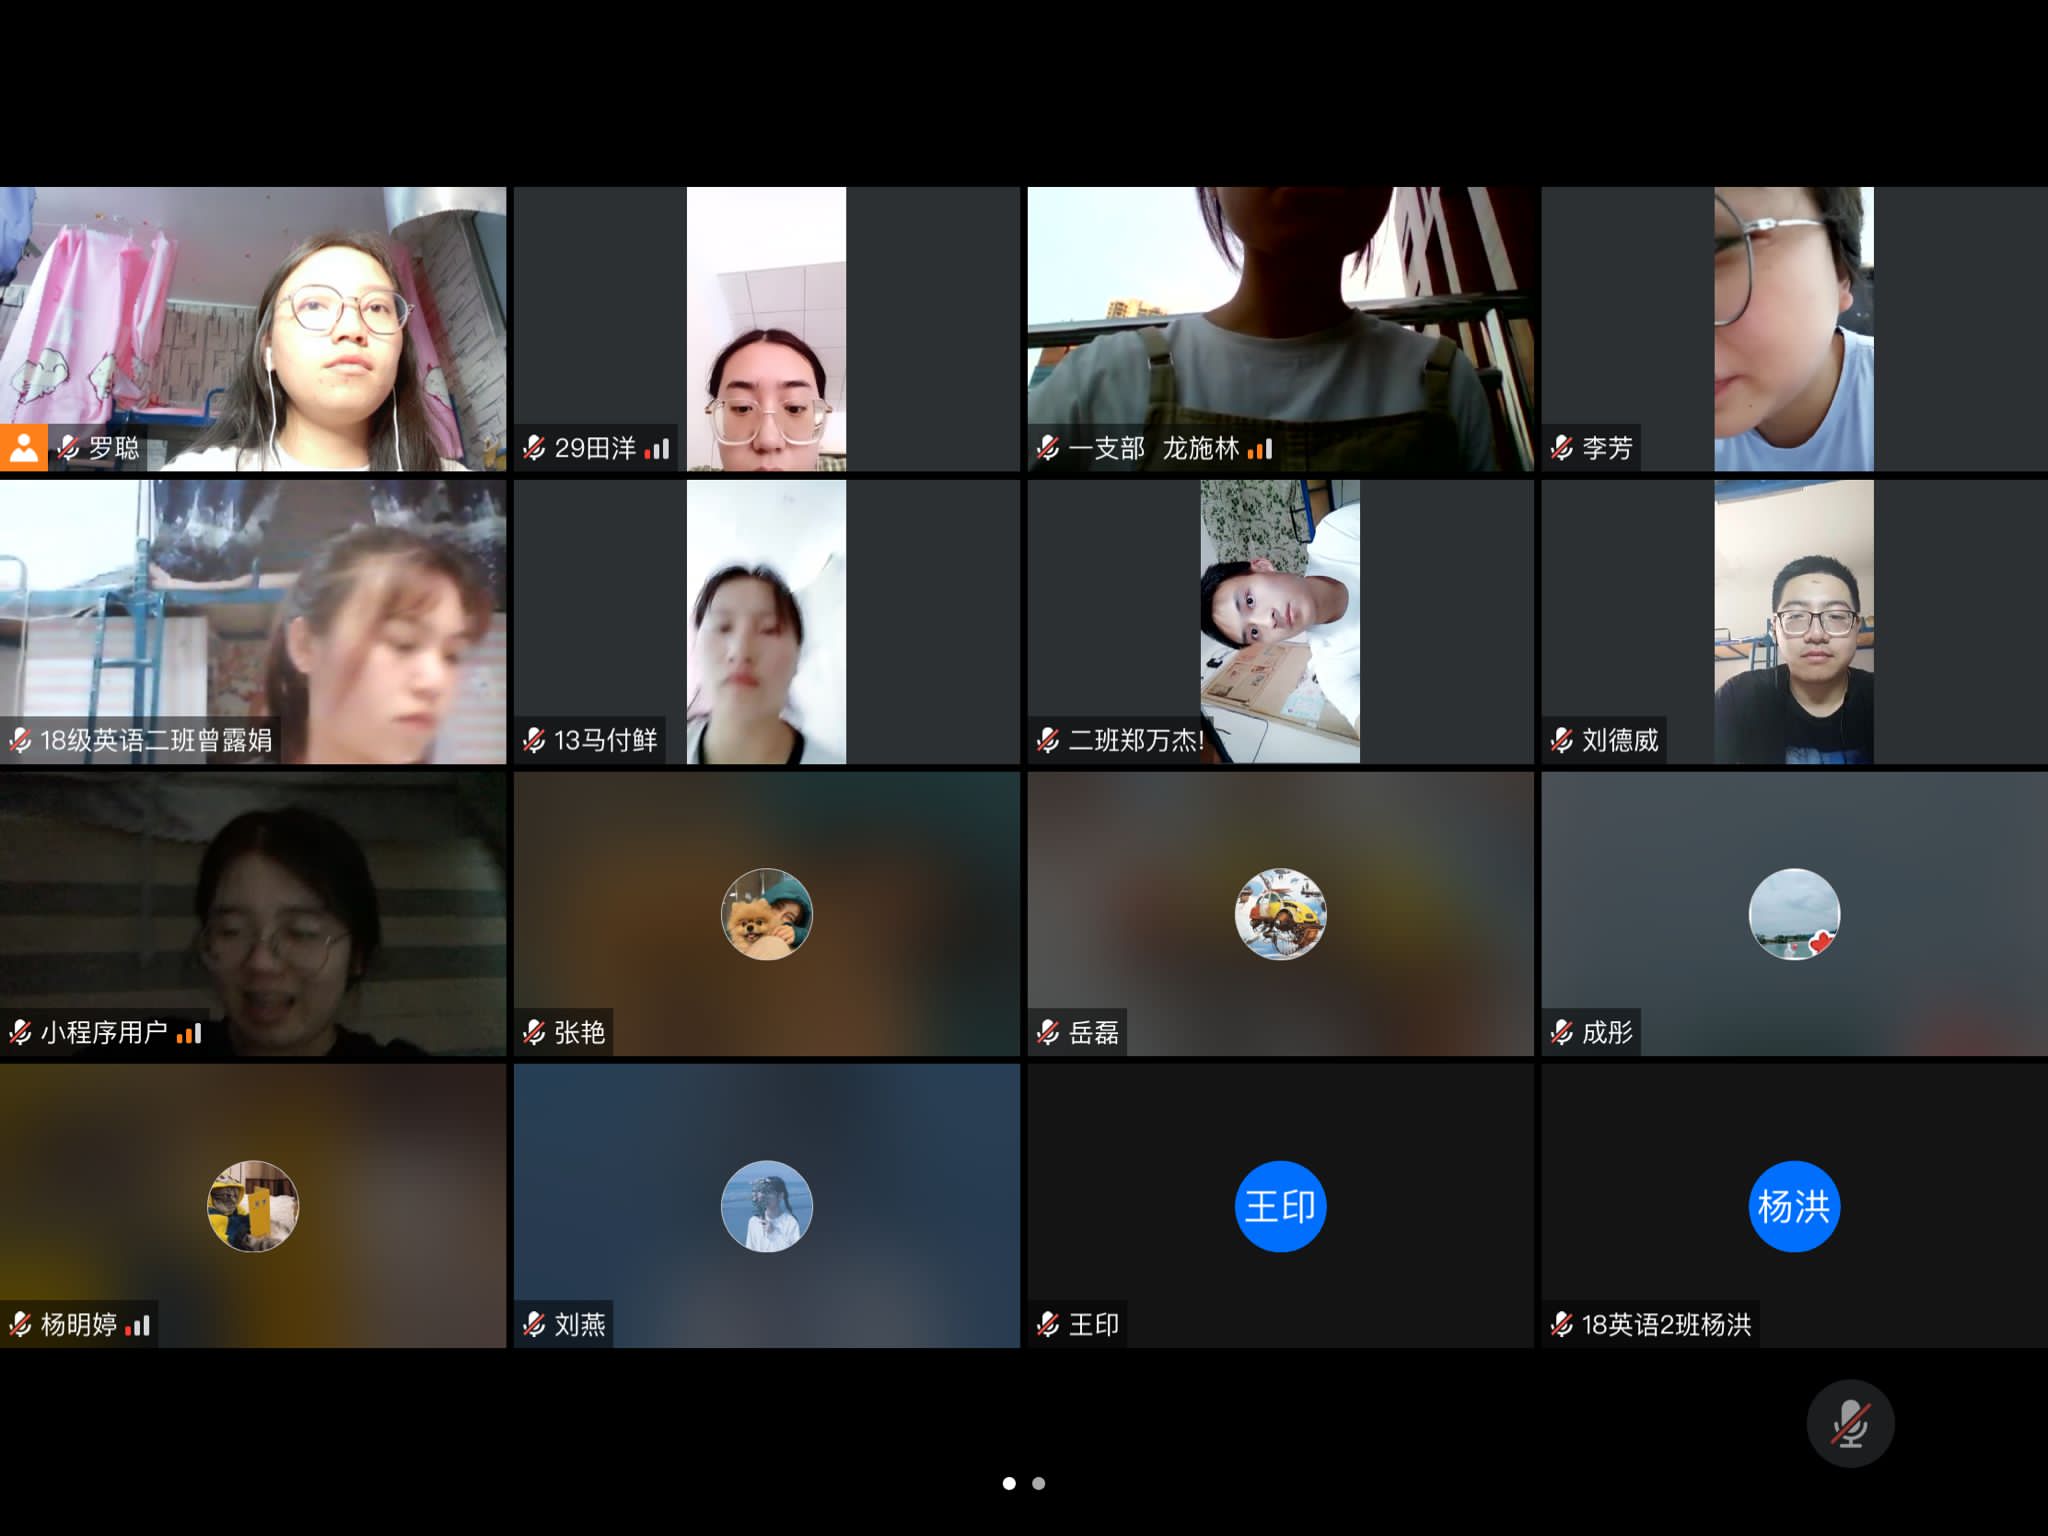Click muted mic icon beside 刘德威
This screenshot has width=2048, height=1536.
[x=1562, y=740]
